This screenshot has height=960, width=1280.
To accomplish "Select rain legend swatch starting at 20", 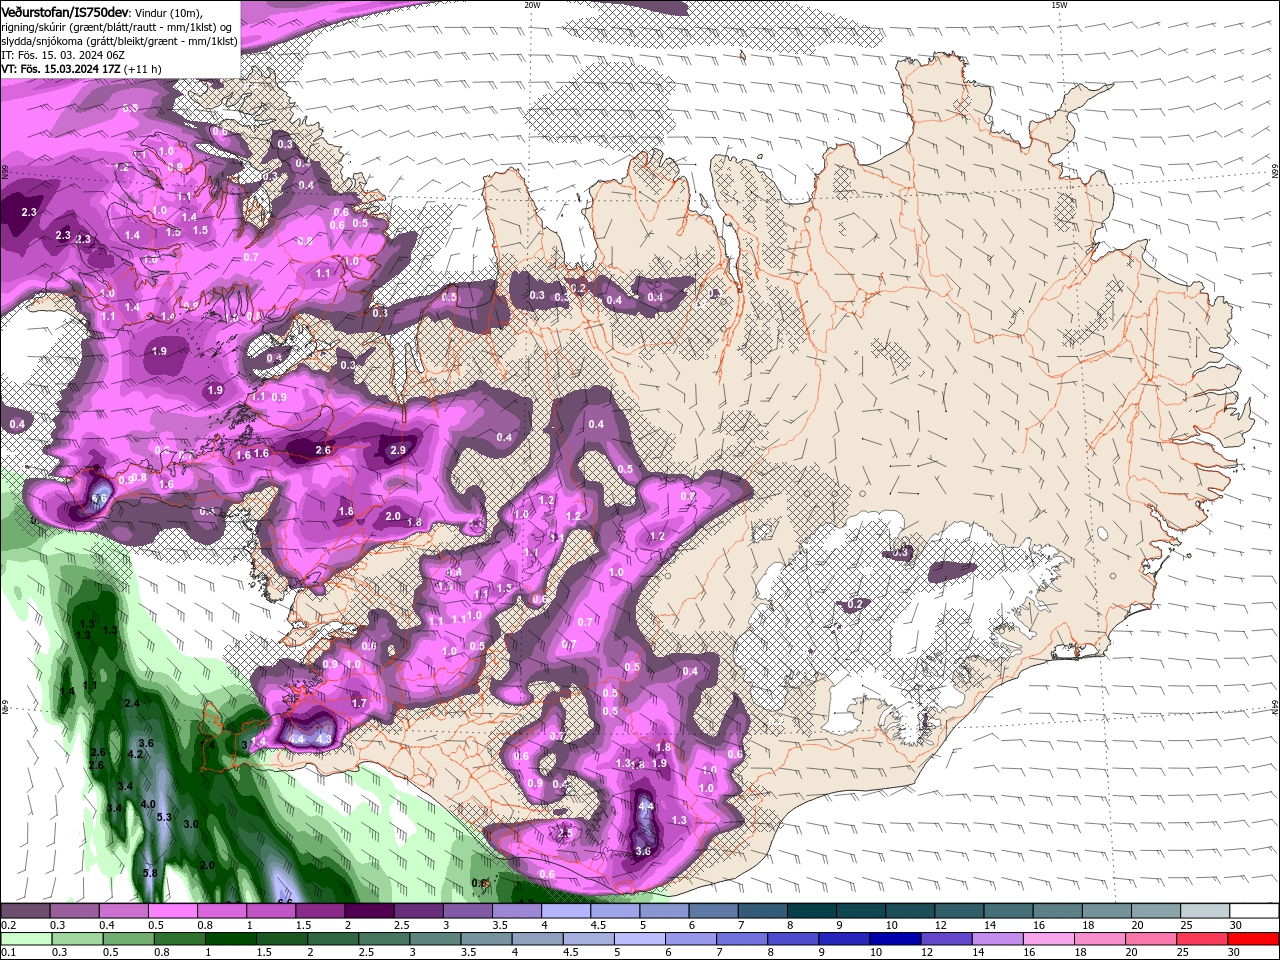I will (x=1149, y=940).
